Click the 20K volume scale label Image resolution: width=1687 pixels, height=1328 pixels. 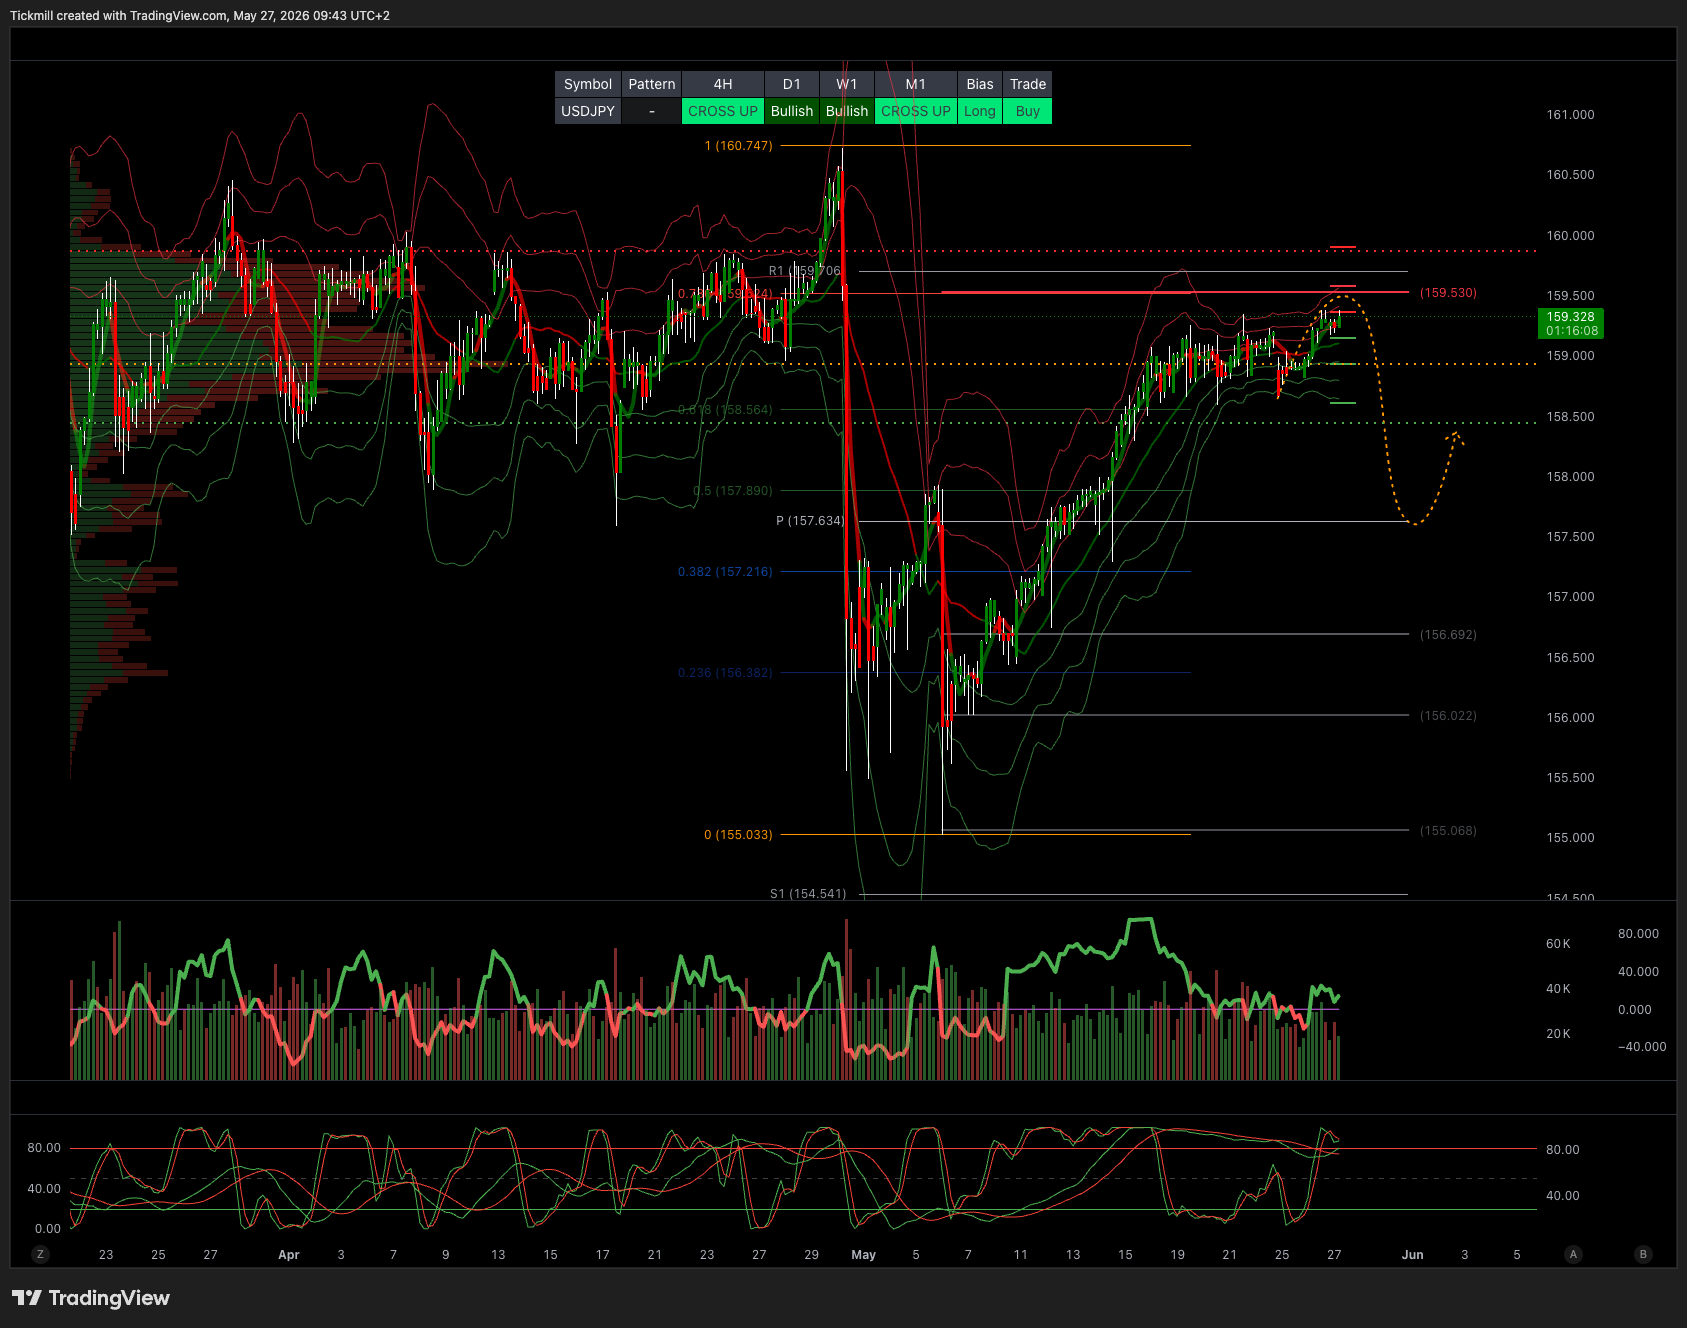pyautogui.click(x=1558, y=1034)
